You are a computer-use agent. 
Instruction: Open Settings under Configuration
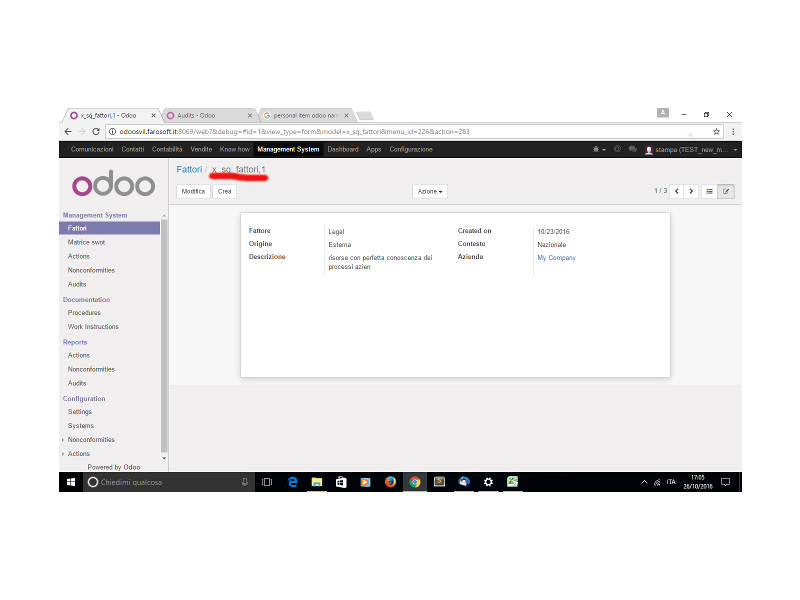80,412
